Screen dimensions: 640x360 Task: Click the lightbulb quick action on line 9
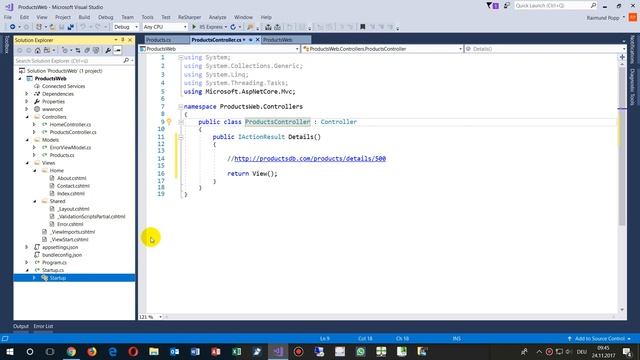click(x=169, y=122)
